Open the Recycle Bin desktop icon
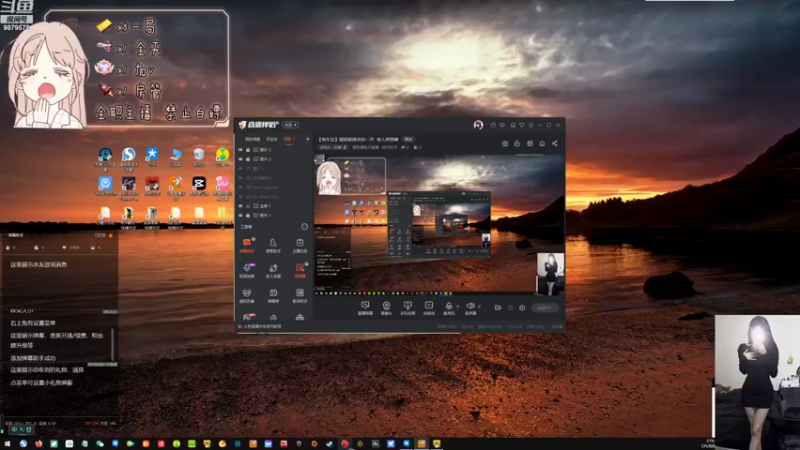The image size is (800, 450). click(198, 157)
